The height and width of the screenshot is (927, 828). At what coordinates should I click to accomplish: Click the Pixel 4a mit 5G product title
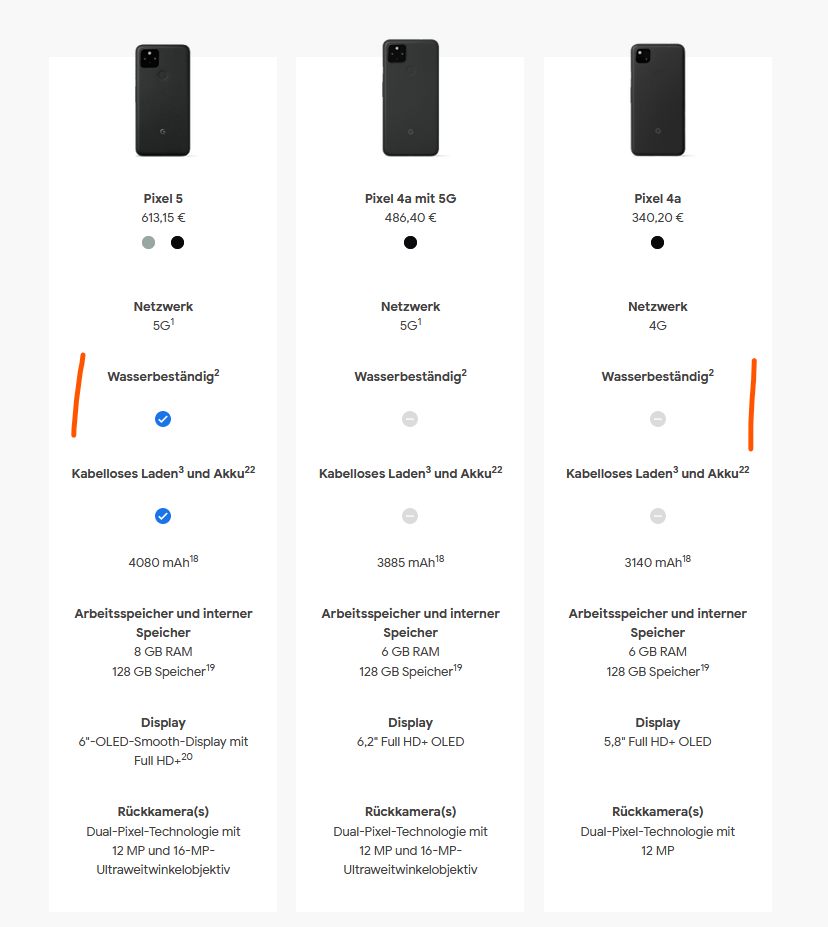pos(411,199)
